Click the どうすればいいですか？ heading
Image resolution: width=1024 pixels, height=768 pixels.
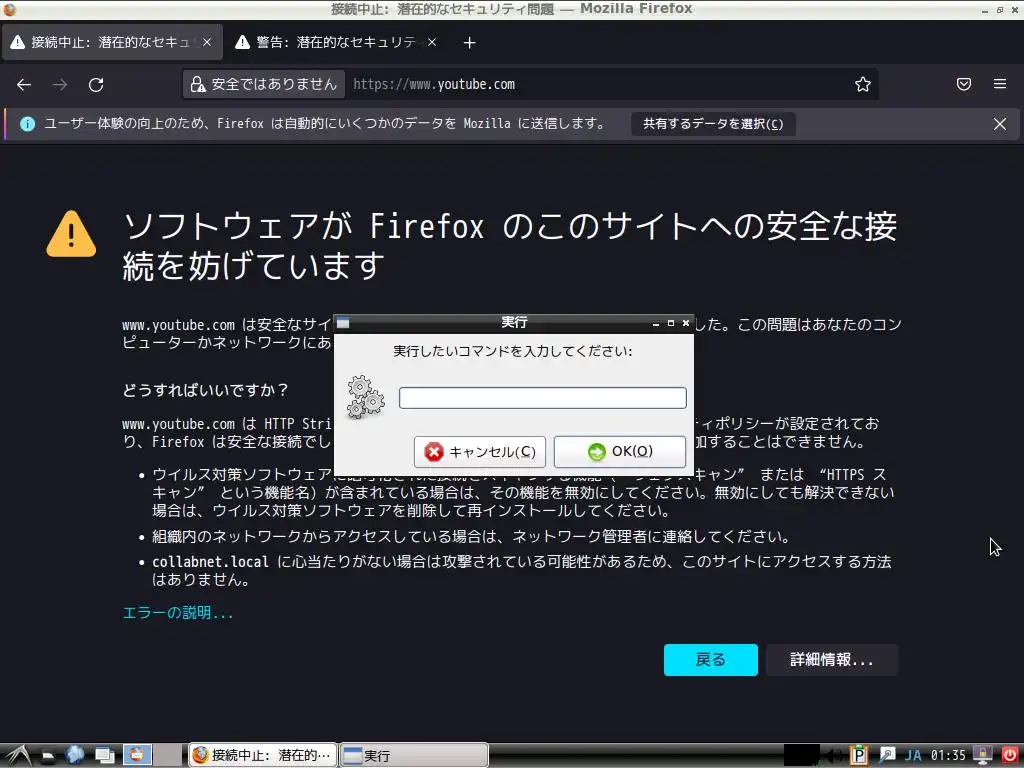(x=205, y=390)
